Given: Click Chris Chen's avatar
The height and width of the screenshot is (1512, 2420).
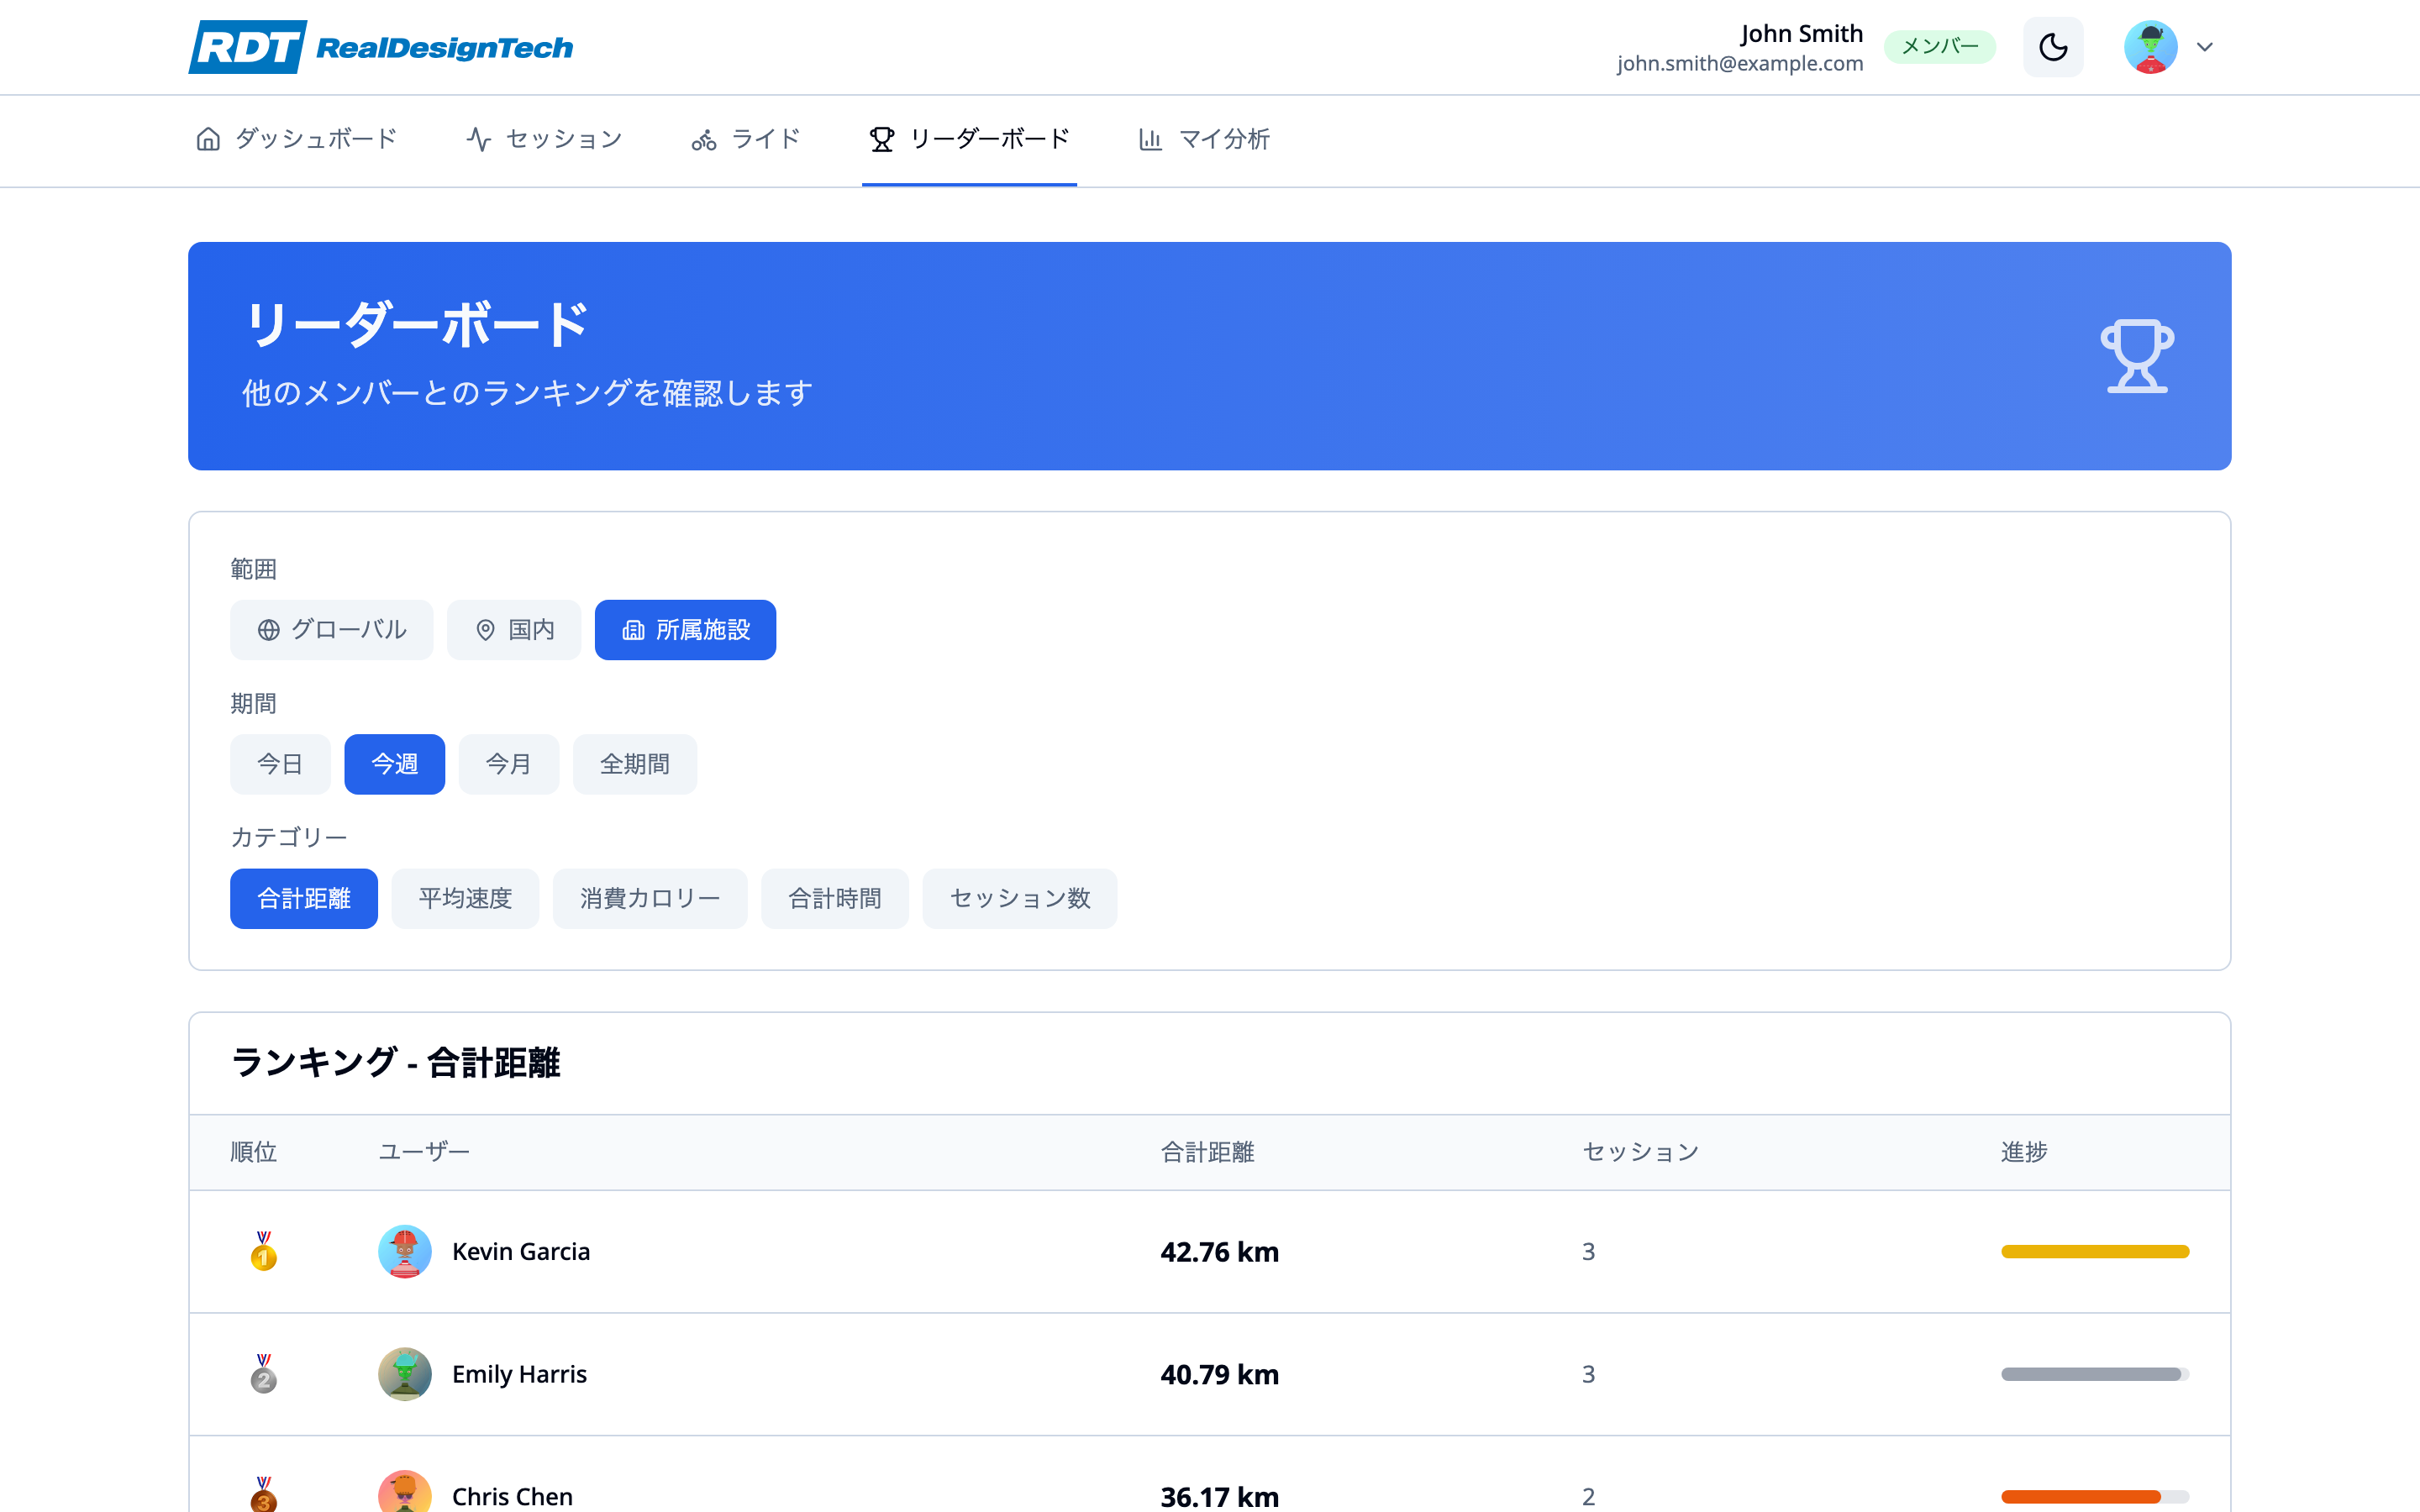Looking at the screenshot, I should click(x=405, y=1492).
